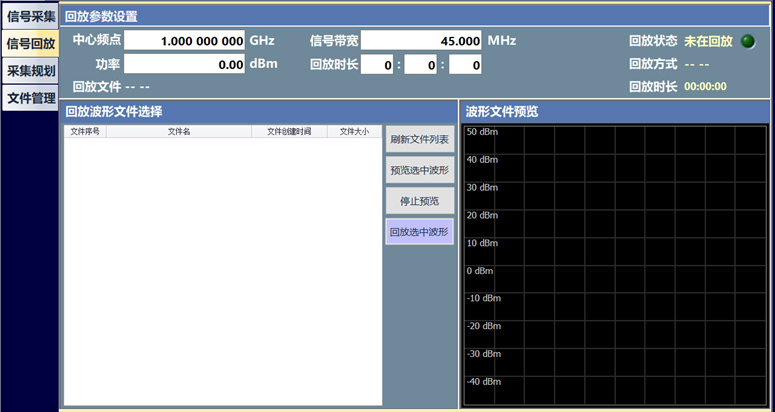Click the 回放方式 label
775x412 pixels.
[653, 64]
